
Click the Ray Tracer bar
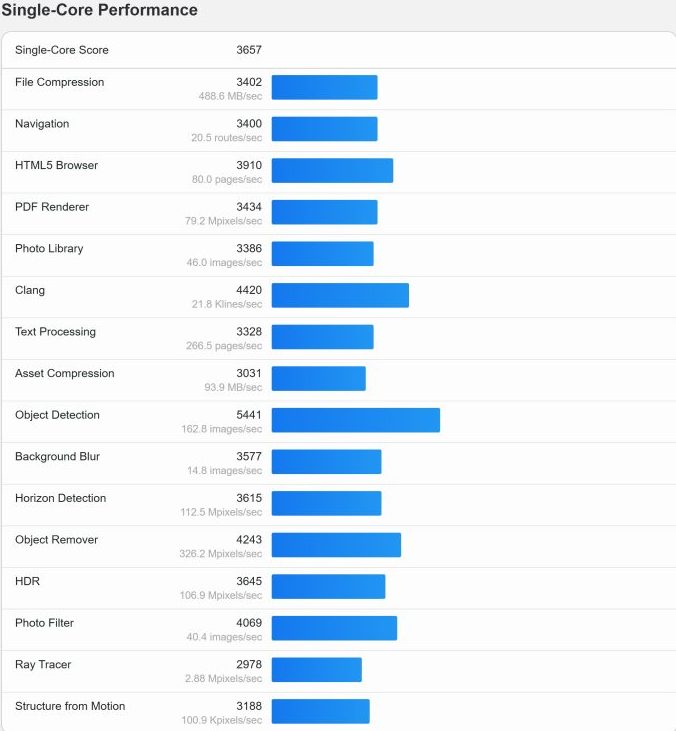(316, 670)
